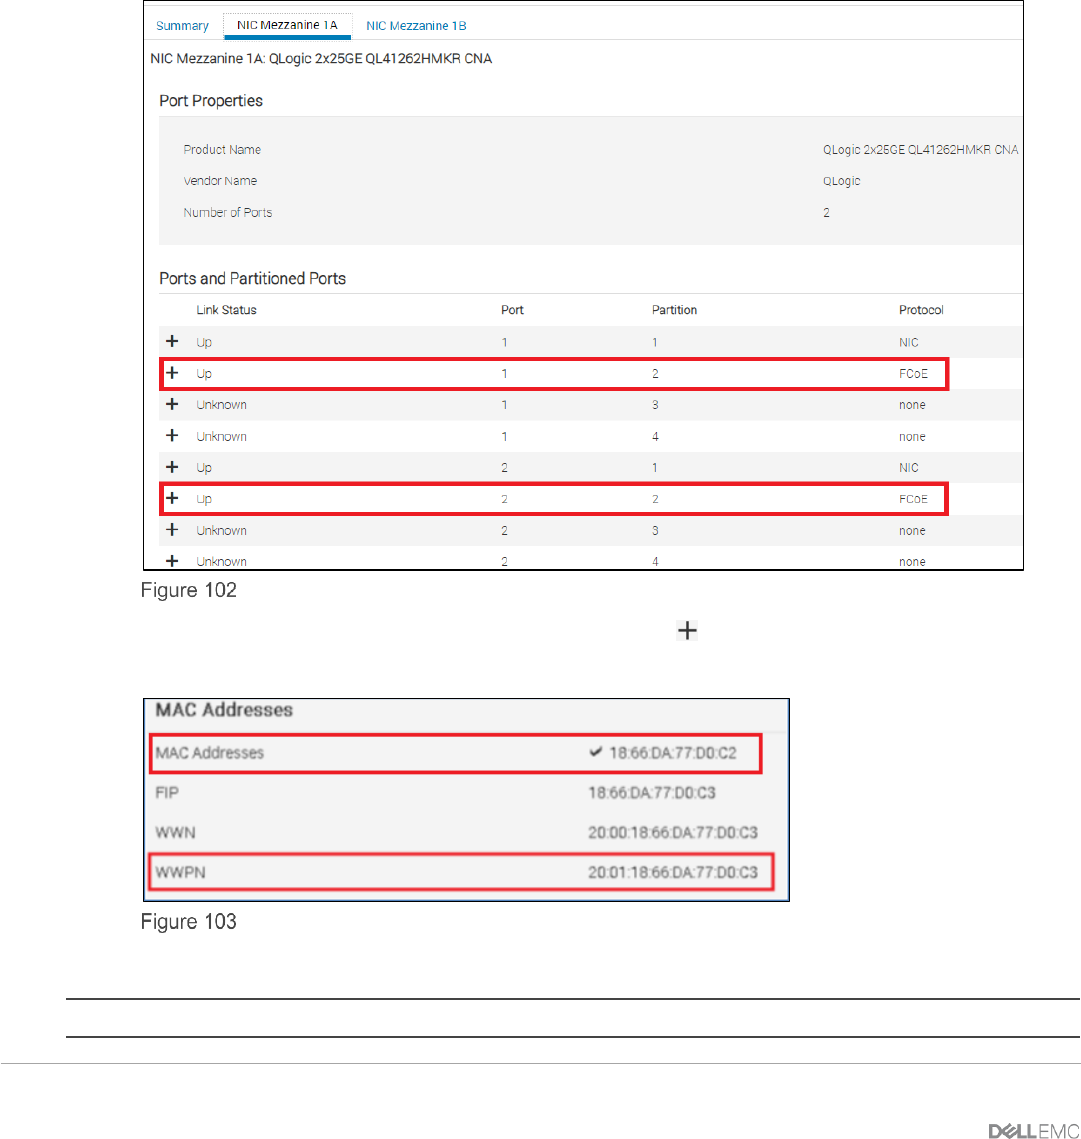Click the FIP row label
Screen dimensions: 1081x1139
click(166, 793)
